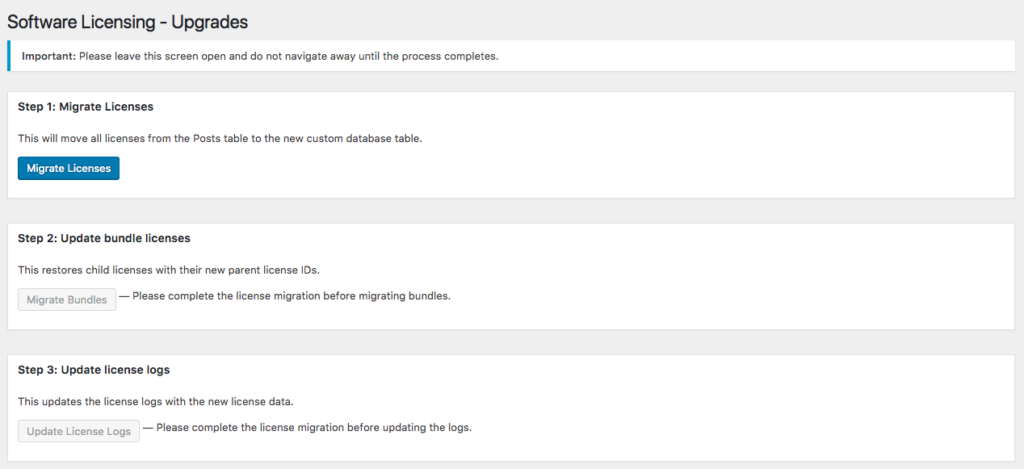The width and height of the screenshot is (1024, 469).
Task: Select the bold Important label in the notice
Action: [48, 56]
